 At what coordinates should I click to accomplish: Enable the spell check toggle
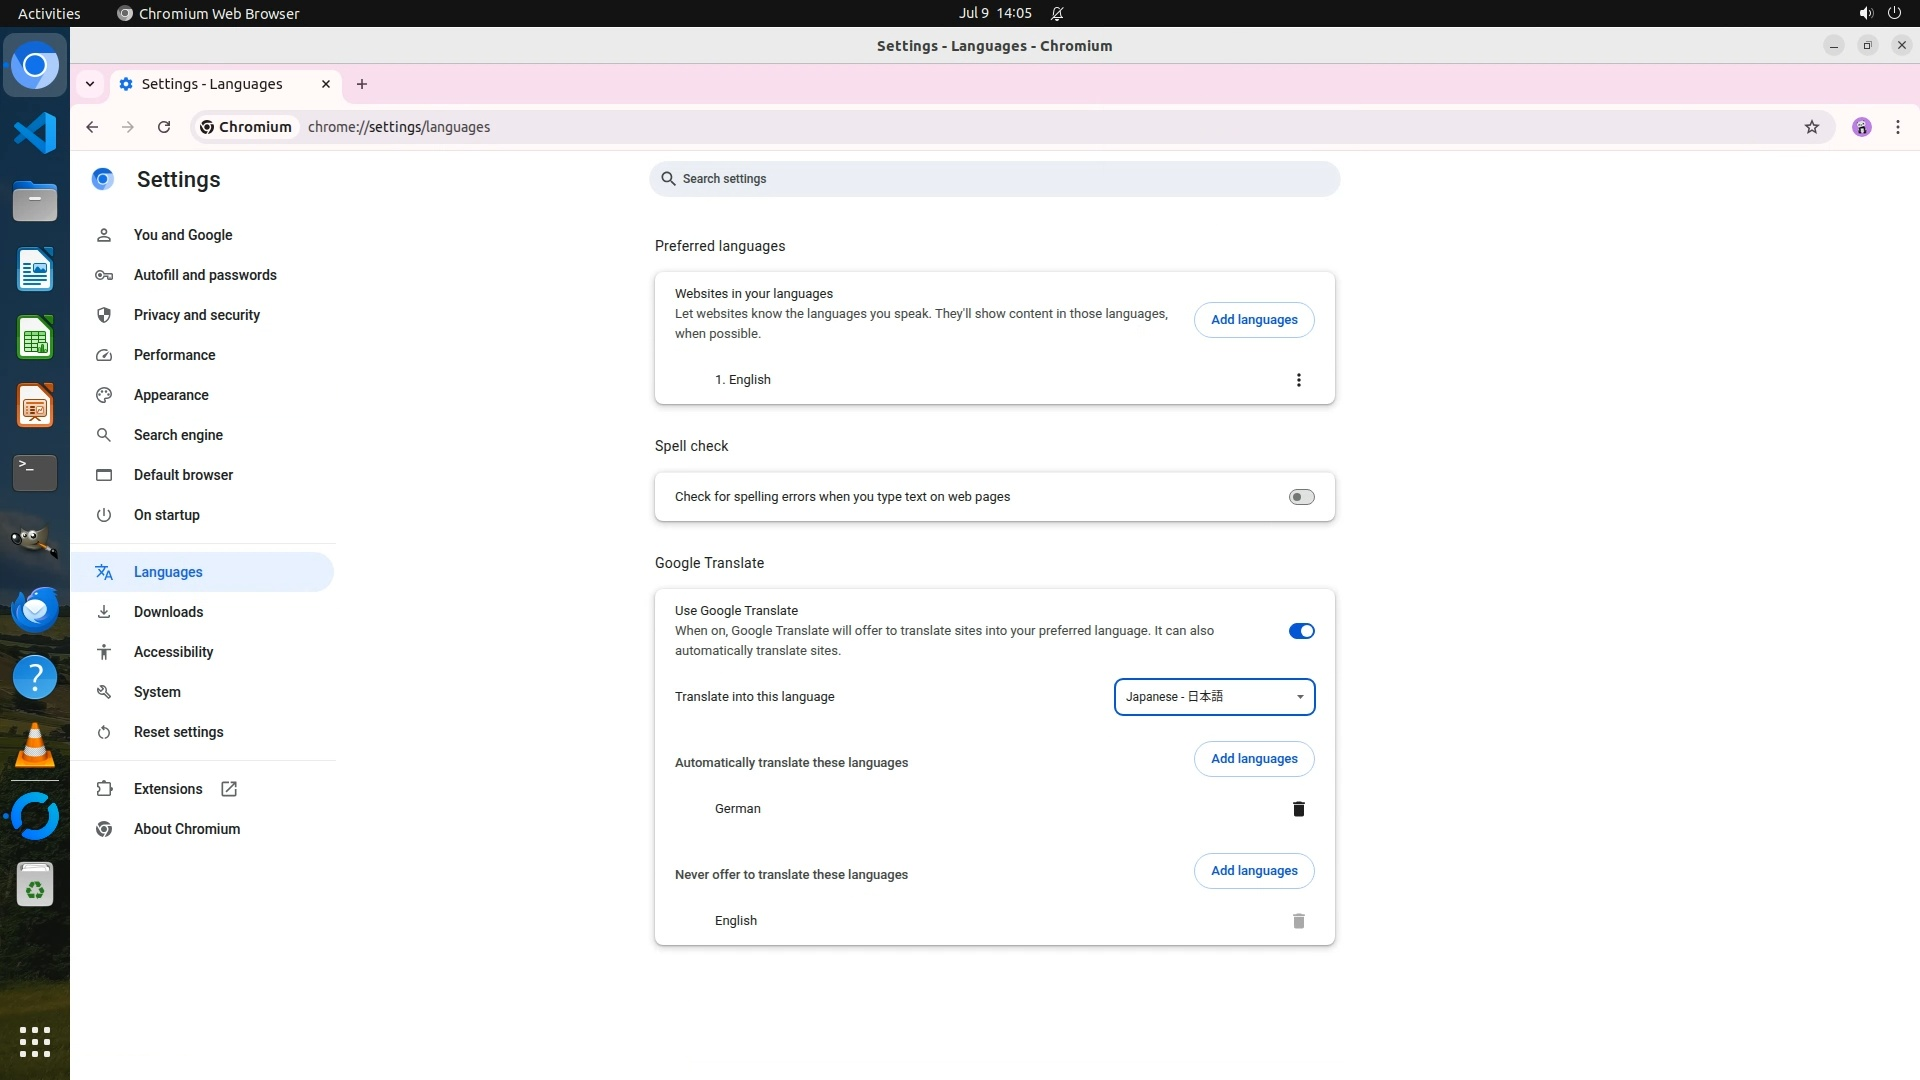click(x=1301, y=497)
